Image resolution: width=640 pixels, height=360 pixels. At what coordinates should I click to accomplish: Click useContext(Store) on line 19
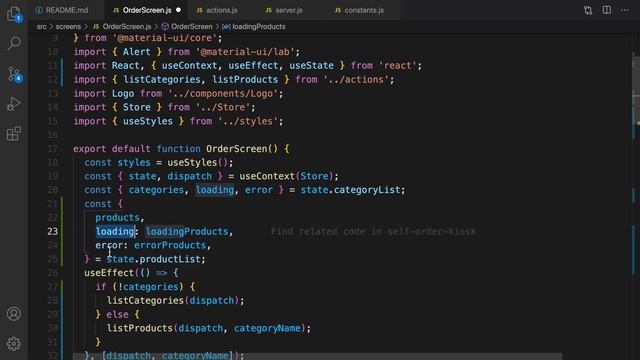pyautogui.click(x=287, y=176)
